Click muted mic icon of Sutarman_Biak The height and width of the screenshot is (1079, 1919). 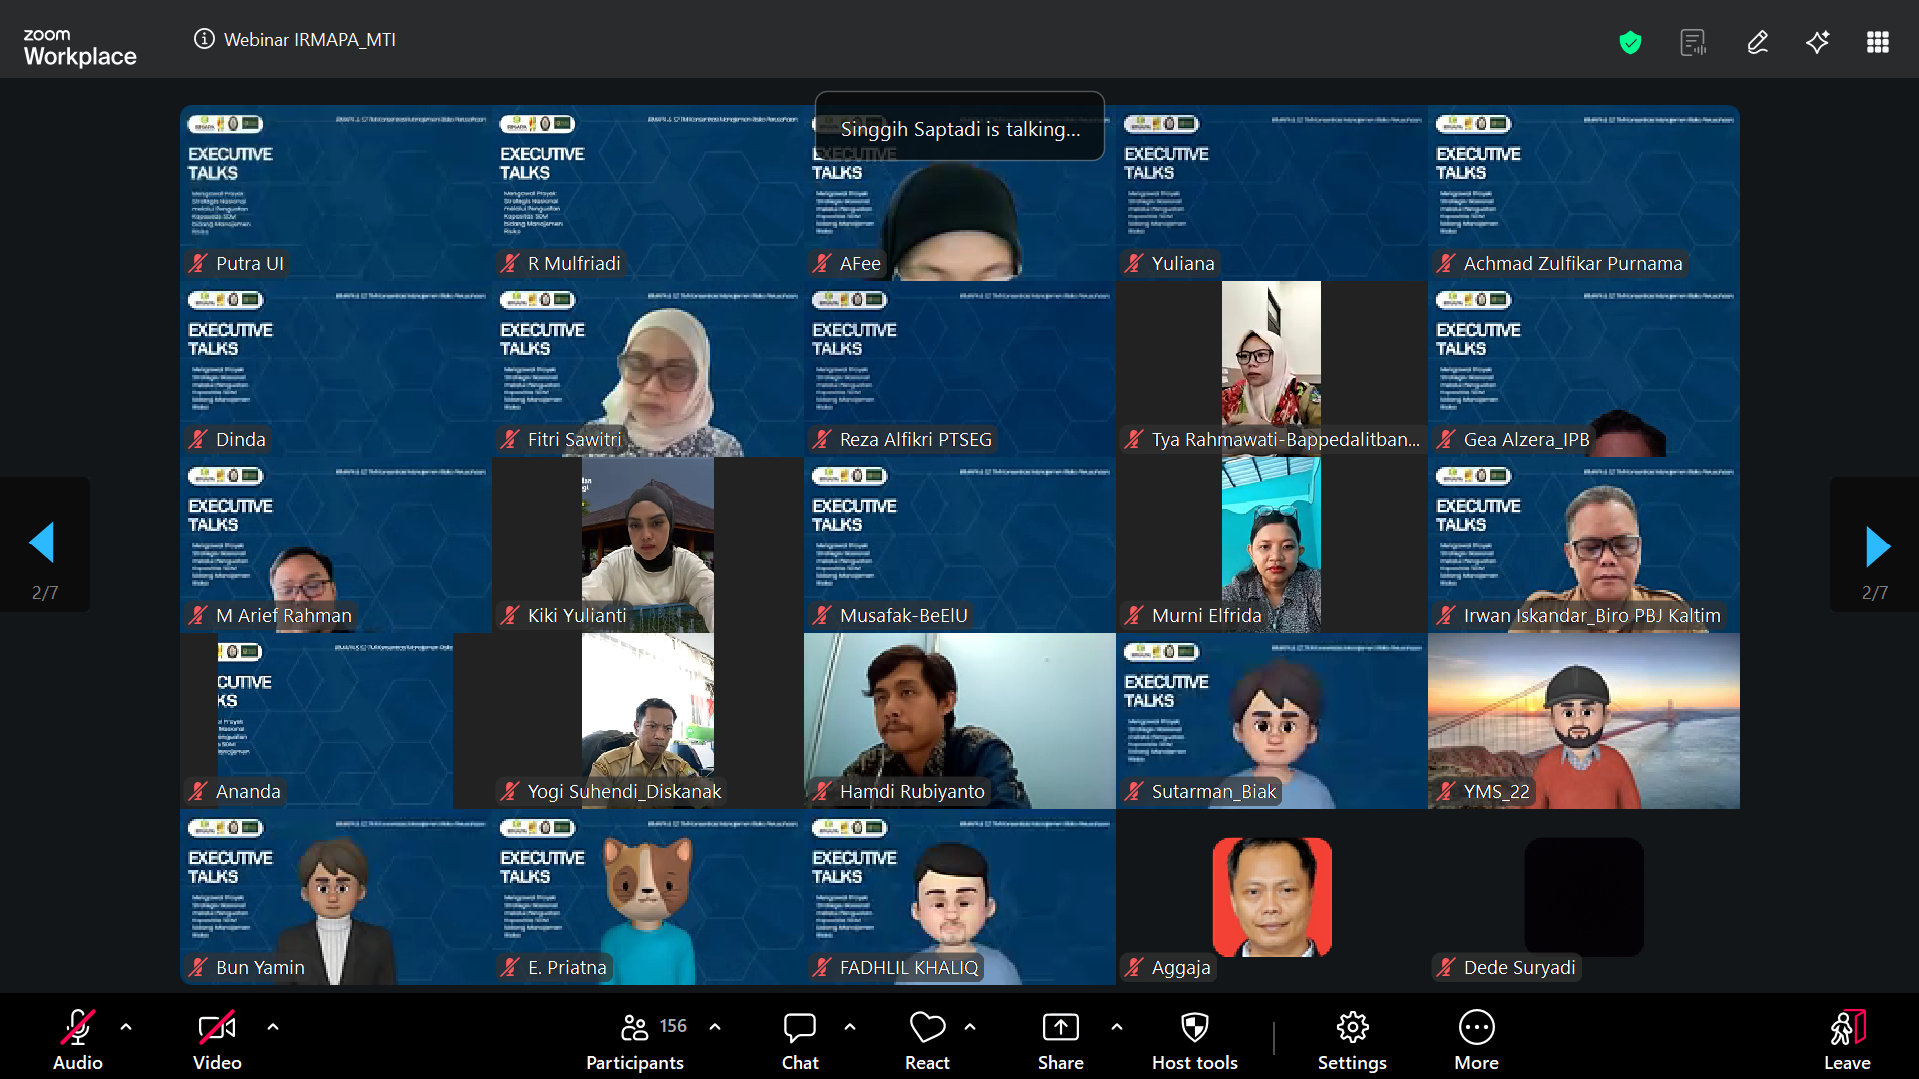[1134, 792]
